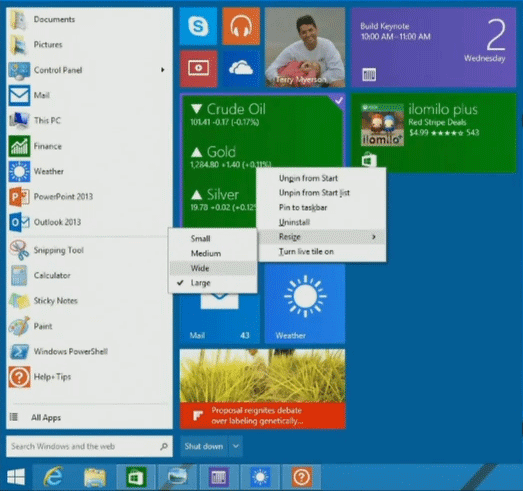Launch Weather app from Start list
Viewport: 523px width, 491px height.
(89, 171)
